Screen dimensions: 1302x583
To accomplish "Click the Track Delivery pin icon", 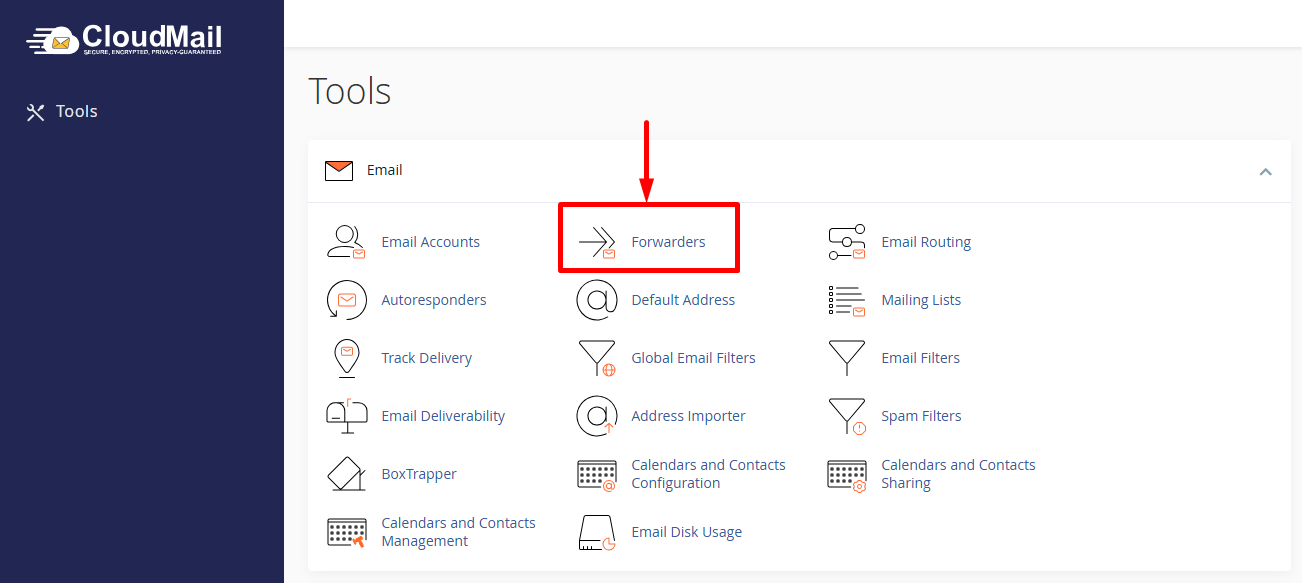I will click(x=346, y=358).
